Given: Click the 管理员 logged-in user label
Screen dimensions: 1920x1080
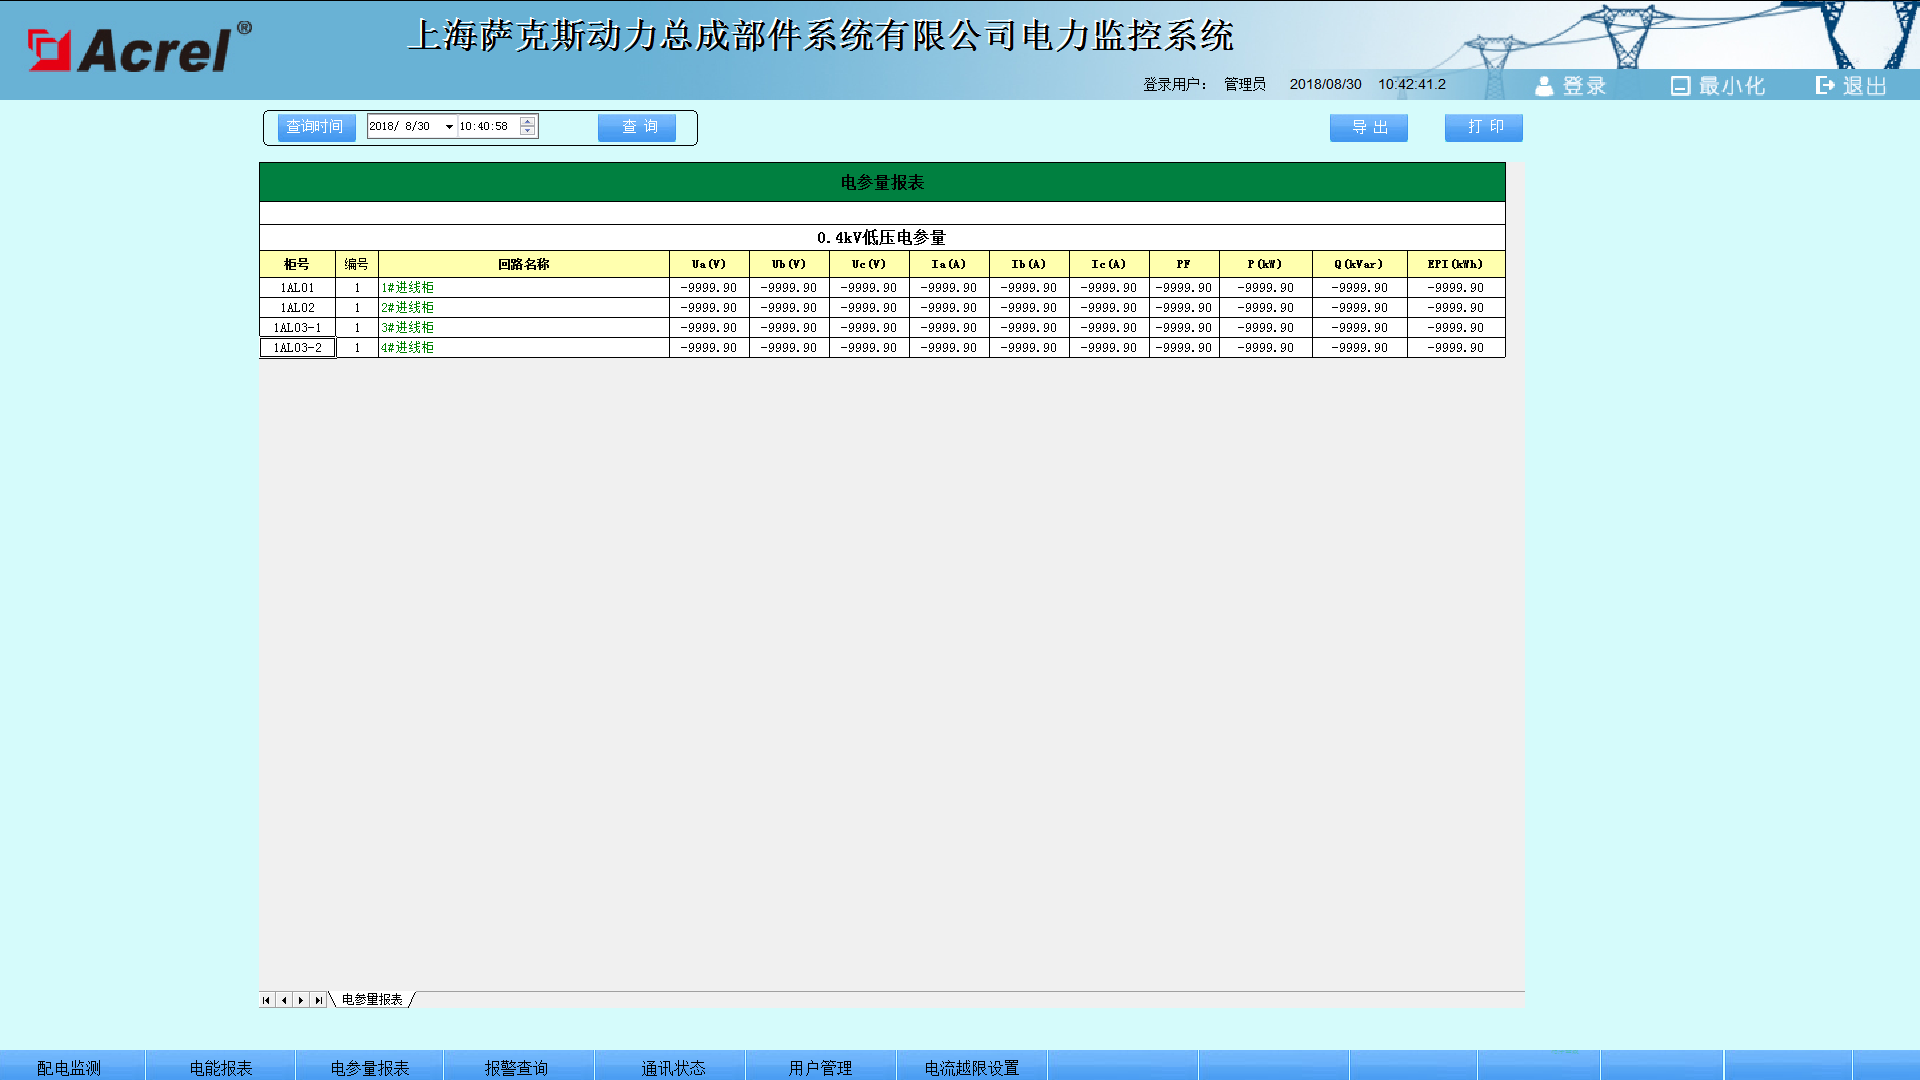Looking at the screenshot, I should click(1245, 84).
